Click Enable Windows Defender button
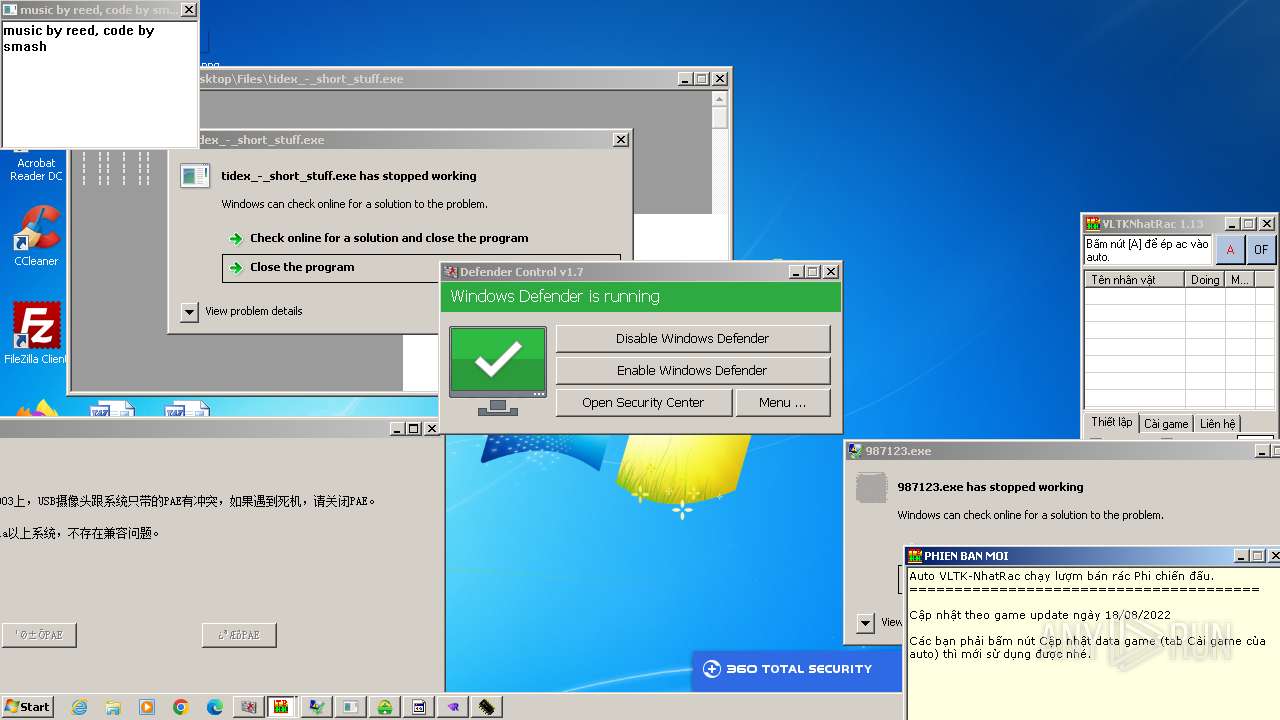 pyautogui.click(x=693, y=370)
